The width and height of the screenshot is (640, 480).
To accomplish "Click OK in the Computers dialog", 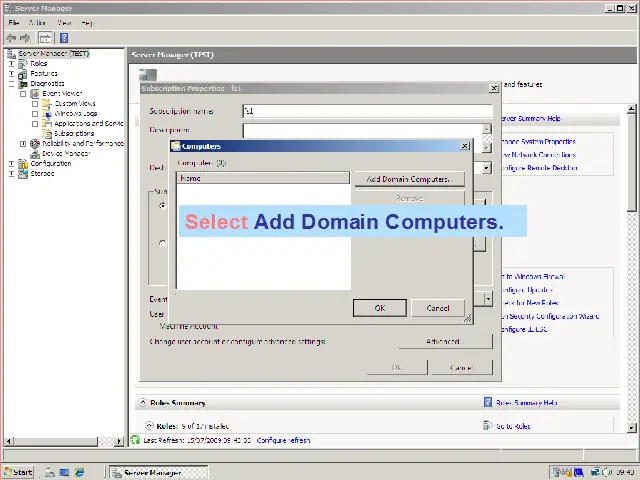I will [380, 308].
